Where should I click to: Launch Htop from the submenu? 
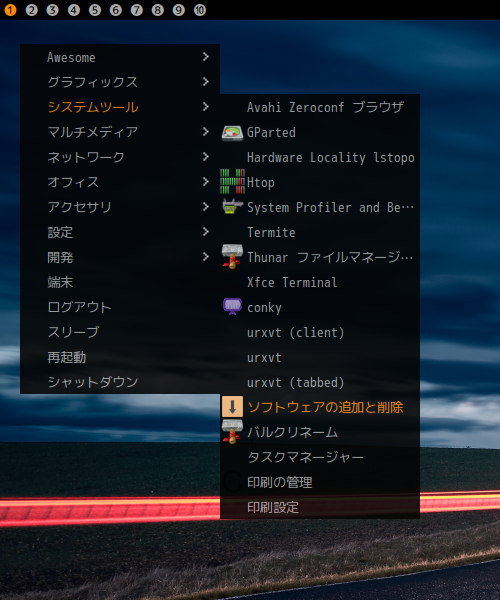point(320,182)
